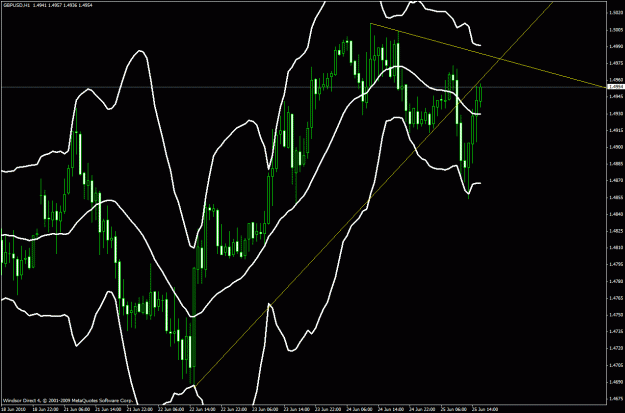Click the 23 Jun 14:00 time label
Screen dimensions: 625x413
coord(296,409)
